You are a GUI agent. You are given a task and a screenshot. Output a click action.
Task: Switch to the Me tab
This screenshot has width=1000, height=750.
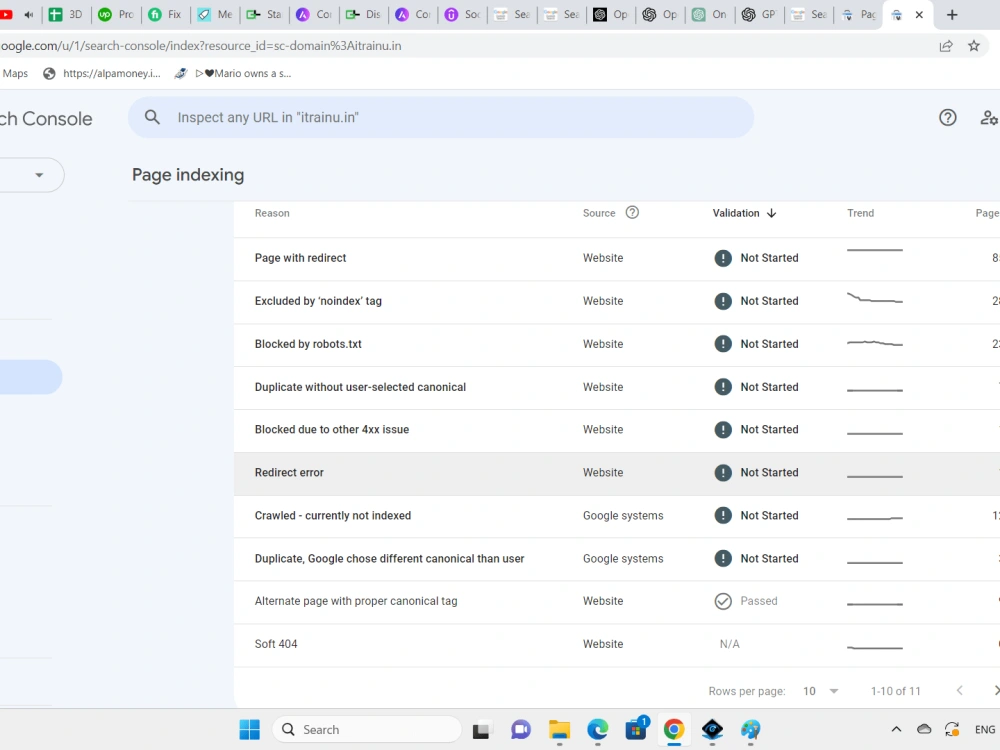(216, 15)
